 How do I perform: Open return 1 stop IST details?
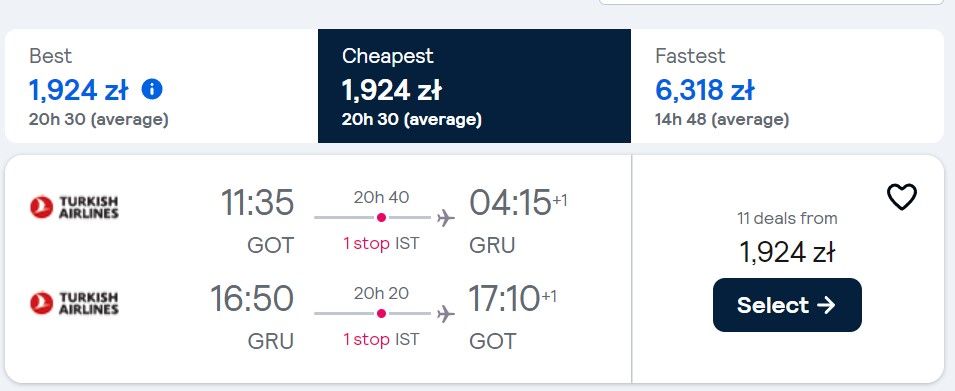(x=381, y=339)
